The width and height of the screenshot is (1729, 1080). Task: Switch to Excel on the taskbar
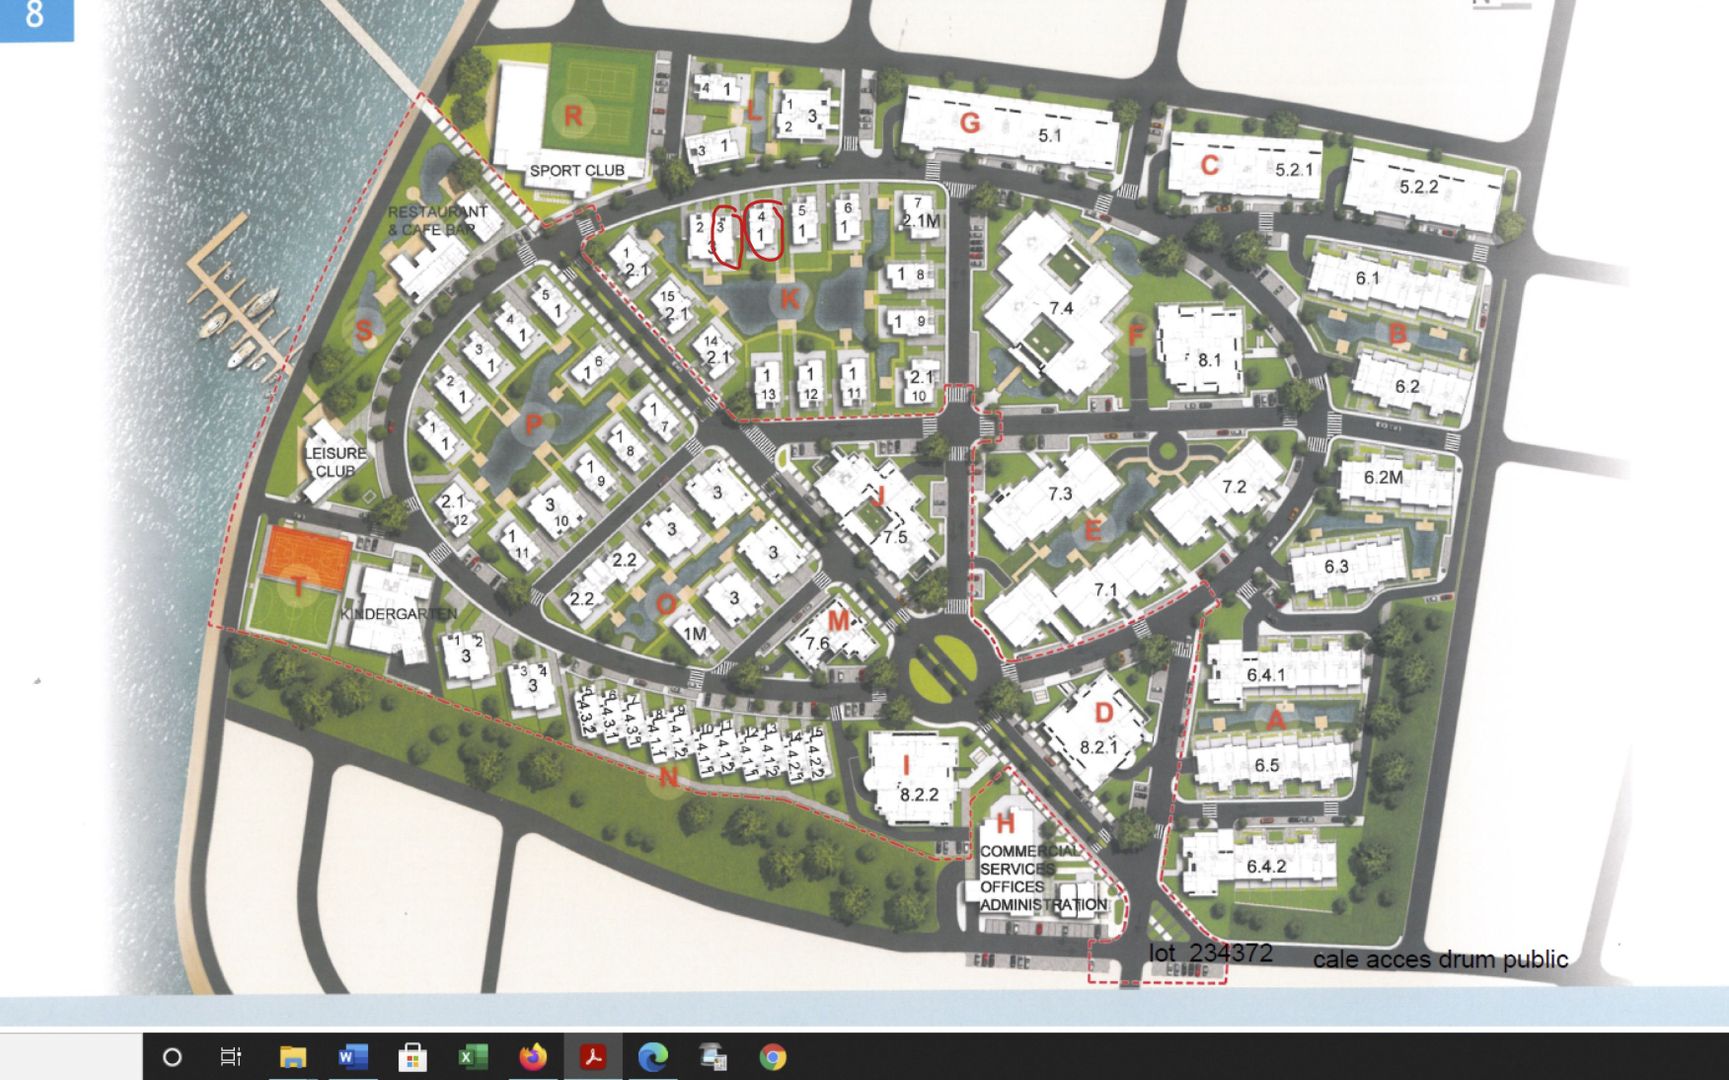pyautogui.click(x=472, y=1057)
